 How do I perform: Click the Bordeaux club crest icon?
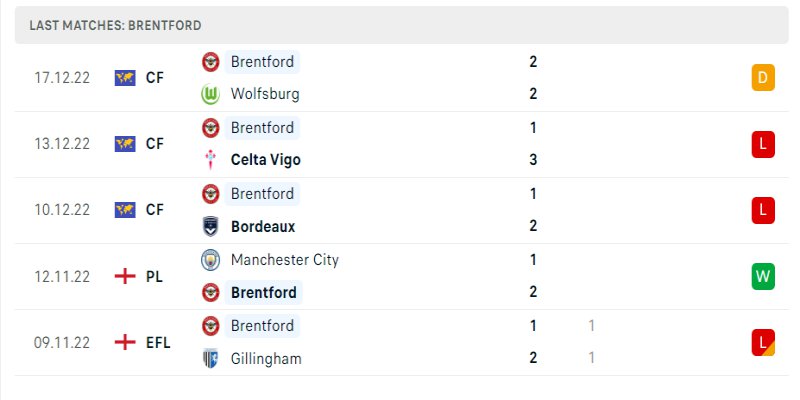(211, 226)
